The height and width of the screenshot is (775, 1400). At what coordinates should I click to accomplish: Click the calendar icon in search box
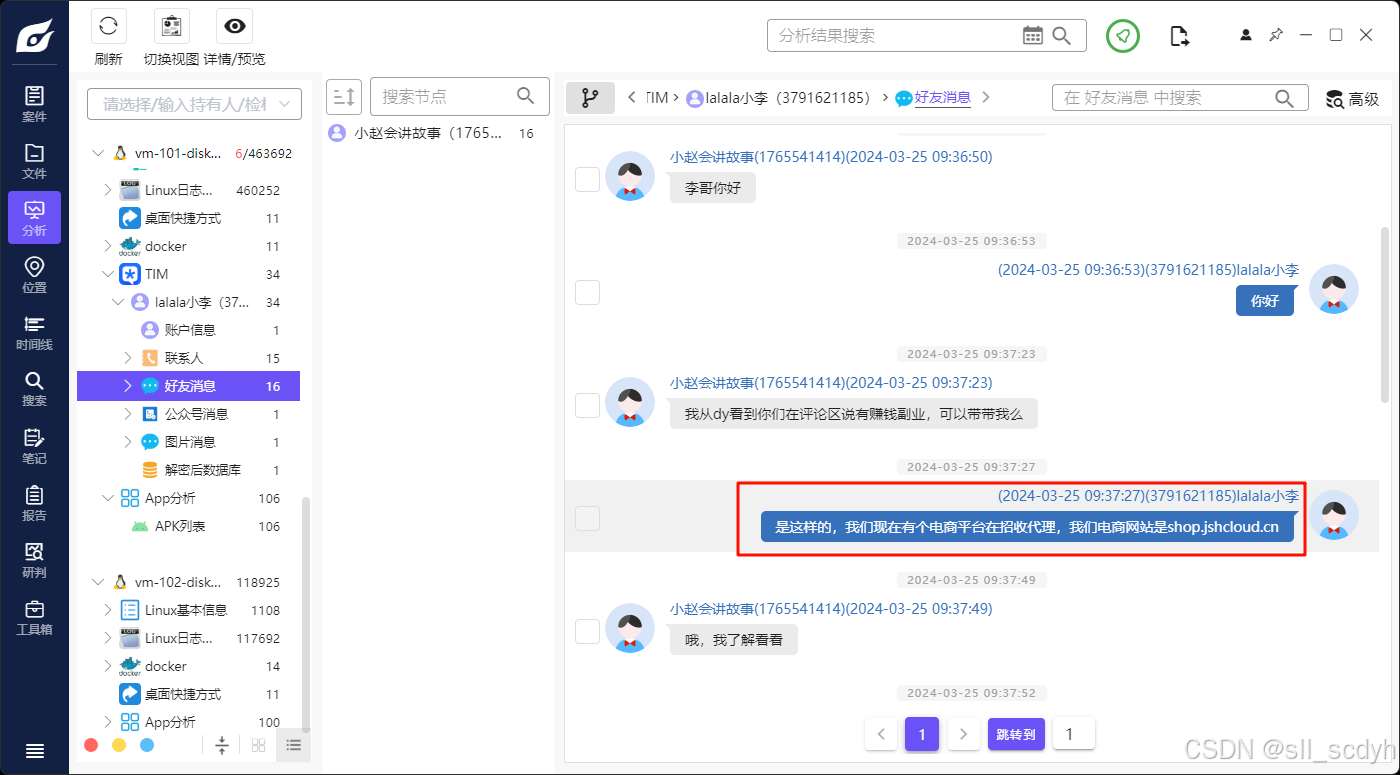pyautogui.click(x=1033, y=35)
